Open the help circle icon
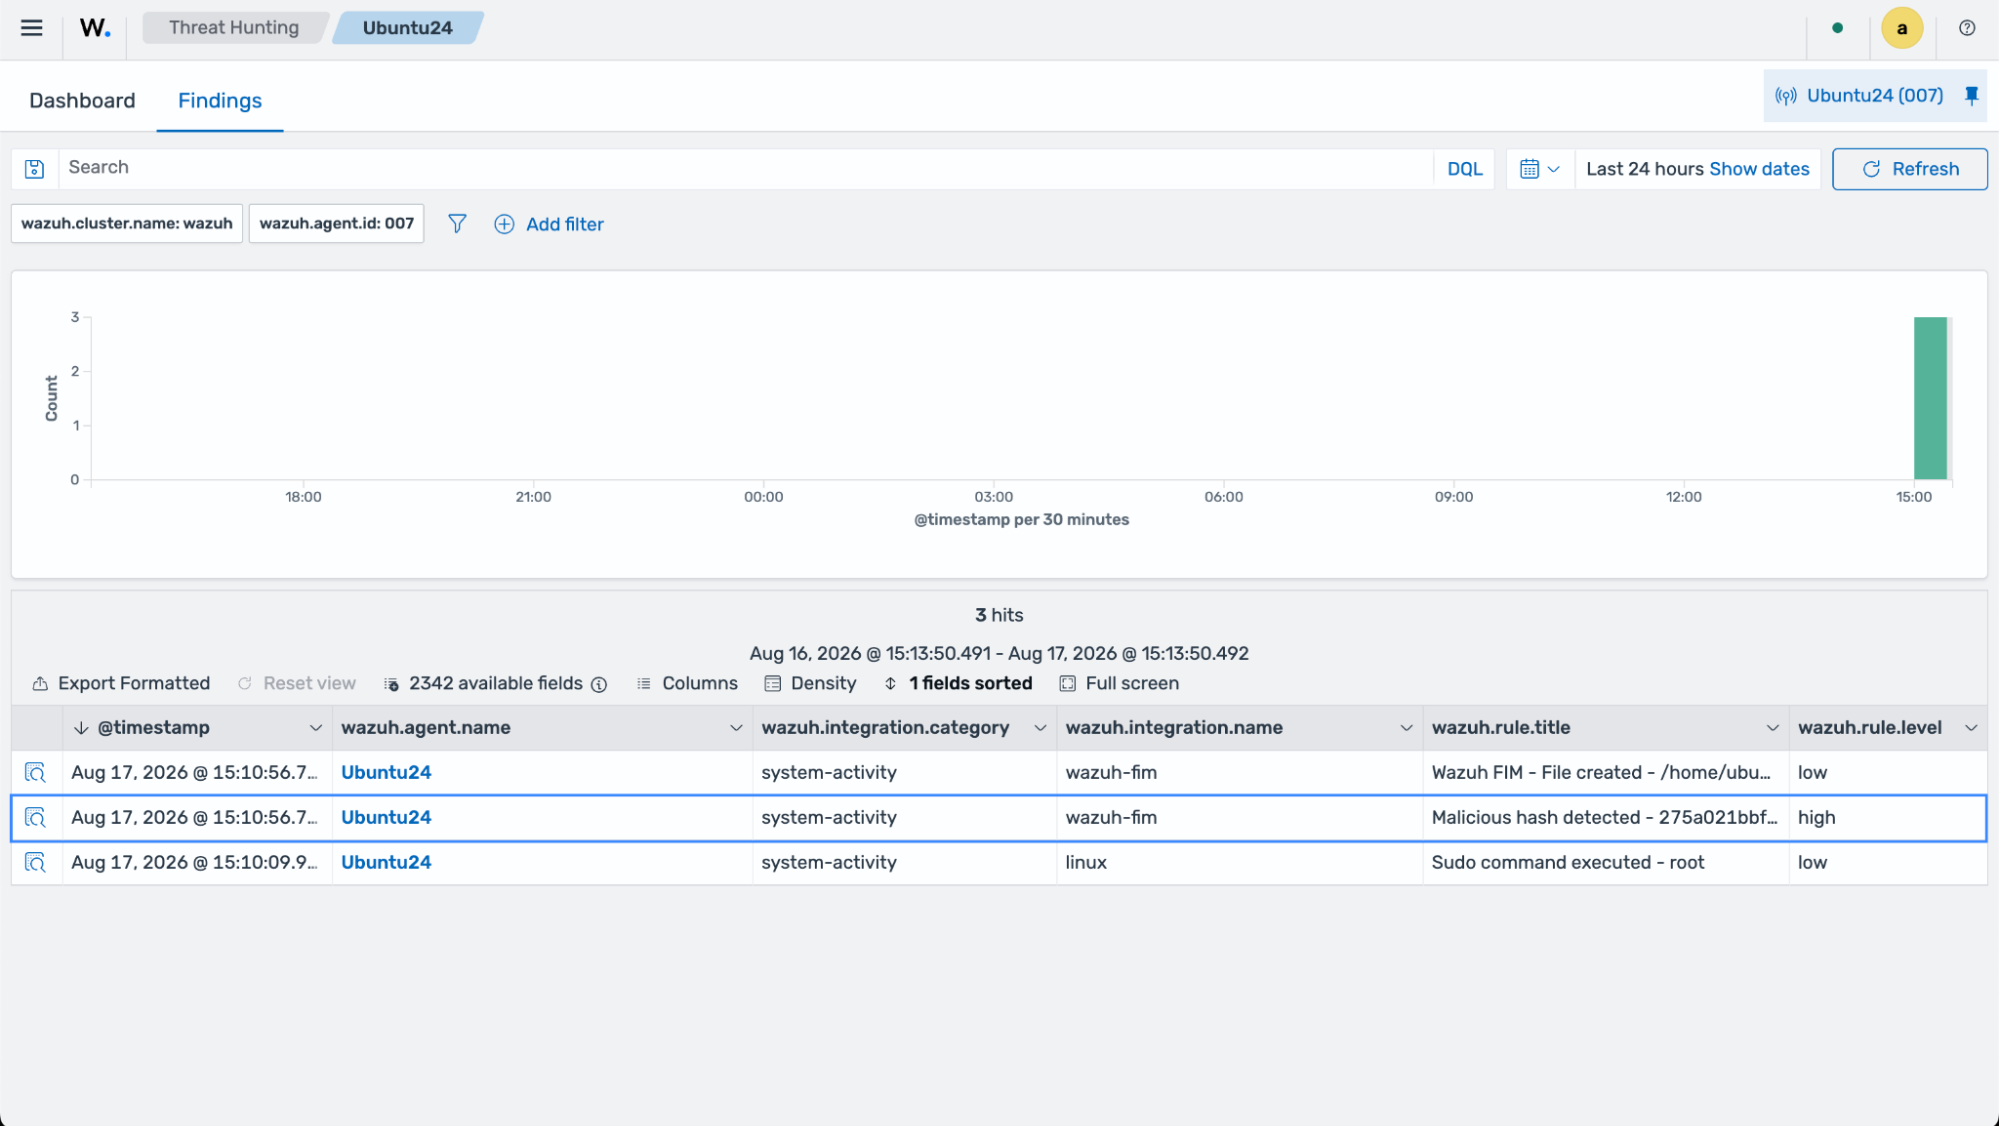The height and width of the screenshot is (1127, 1999). coord(1967,28)
